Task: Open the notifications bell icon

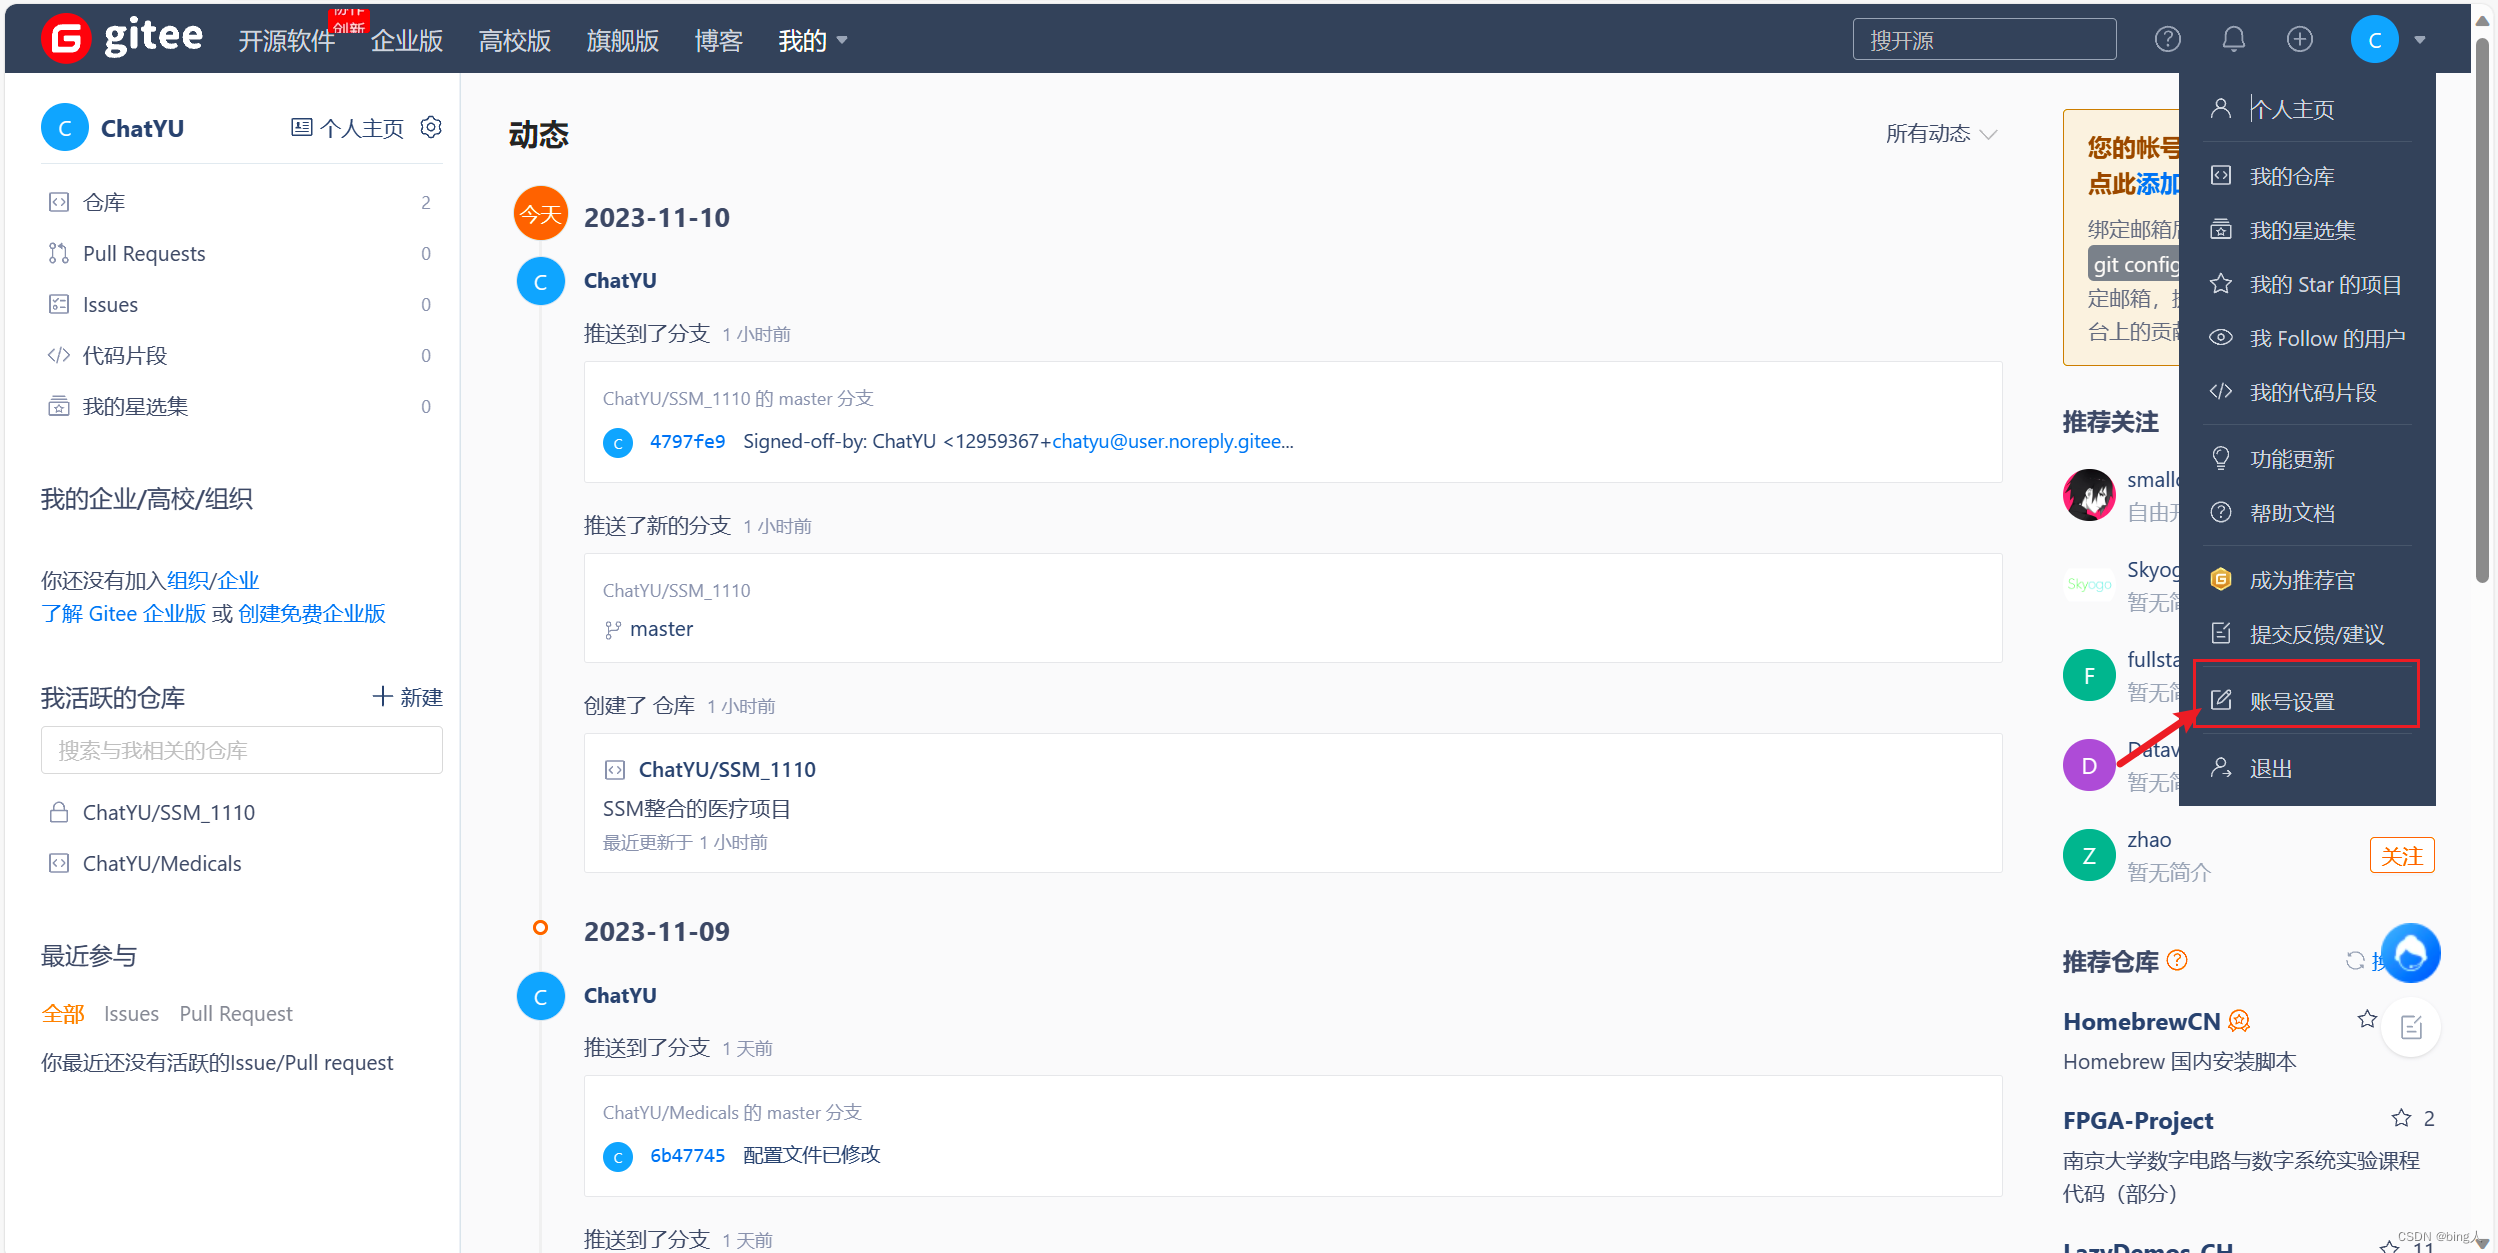Action: point(2233,39)
